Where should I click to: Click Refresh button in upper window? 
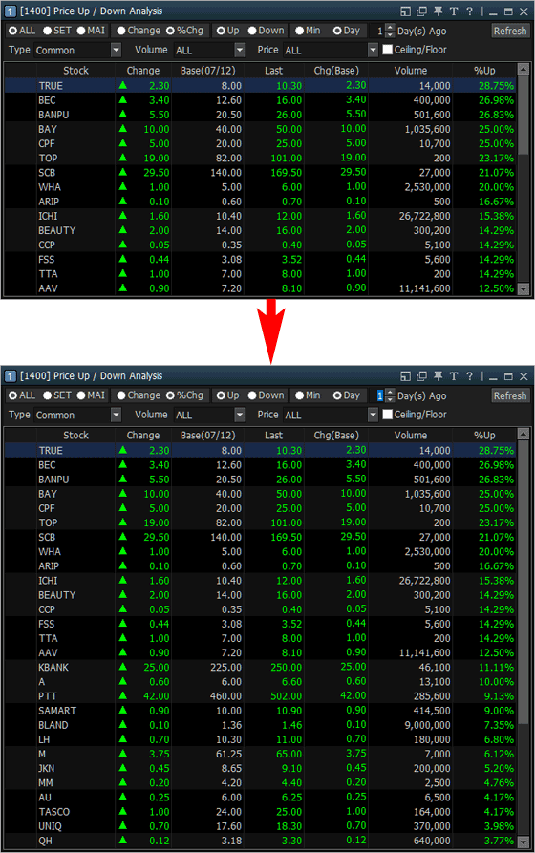click(510, 31)
